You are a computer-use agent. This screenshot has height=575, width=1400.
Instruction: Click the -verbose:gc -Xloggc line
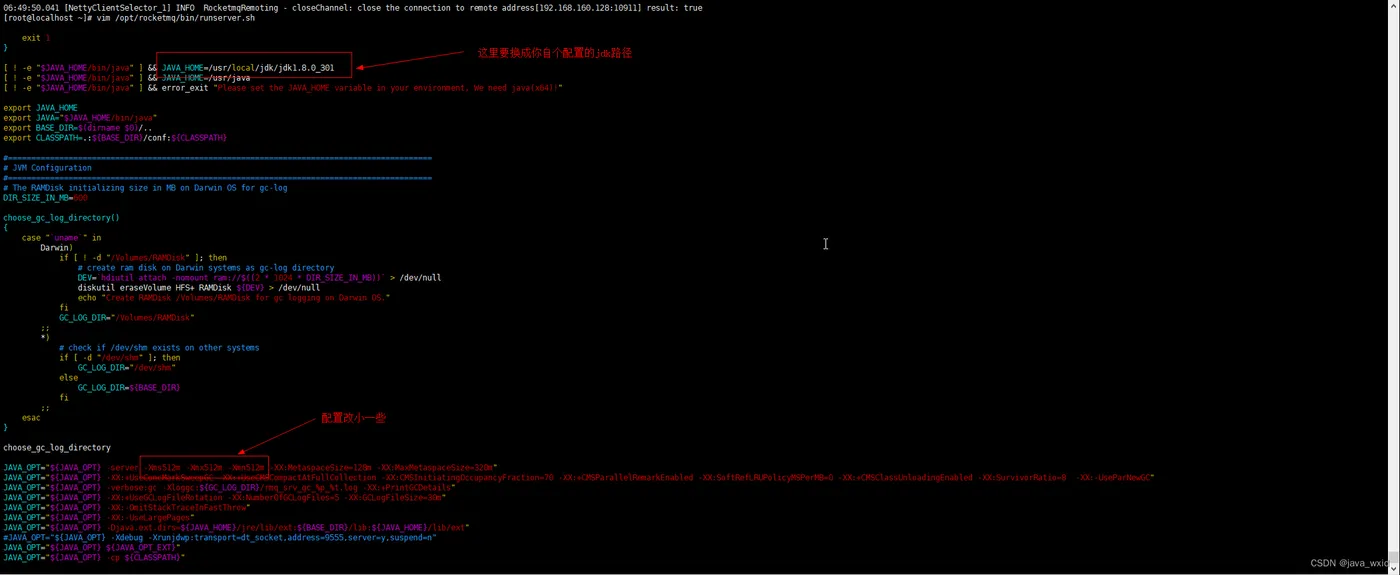coord(229,487)
